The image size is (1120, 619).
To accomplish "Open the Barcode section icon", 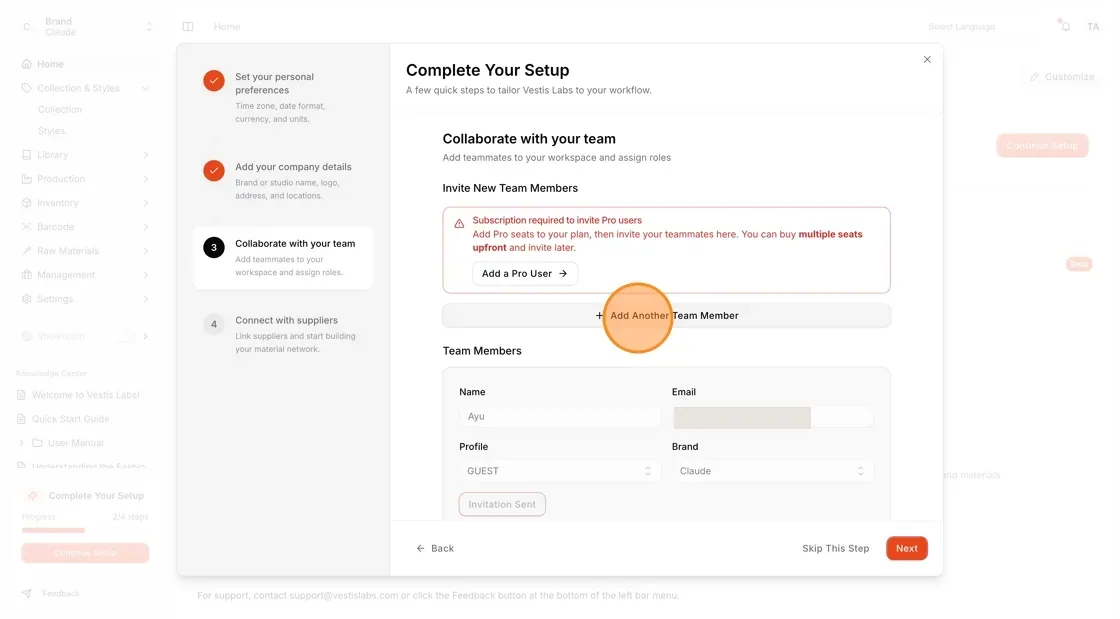I will 26,227.
